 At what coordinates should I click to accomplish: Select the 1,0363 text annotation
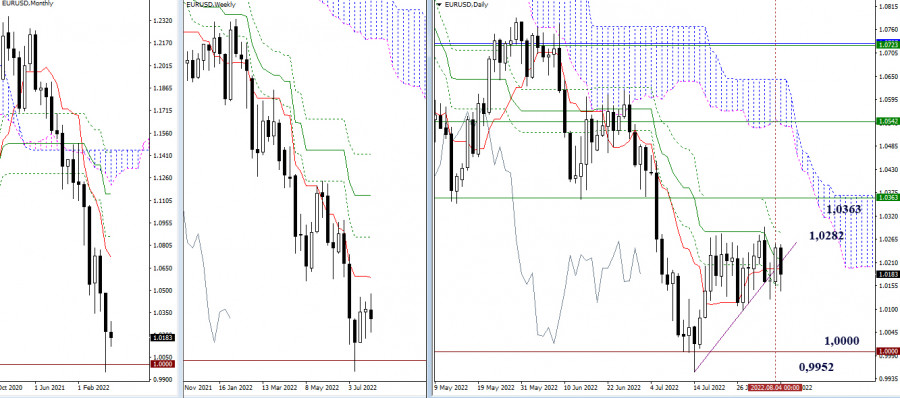pyautogui.click(x=844, y=210)
